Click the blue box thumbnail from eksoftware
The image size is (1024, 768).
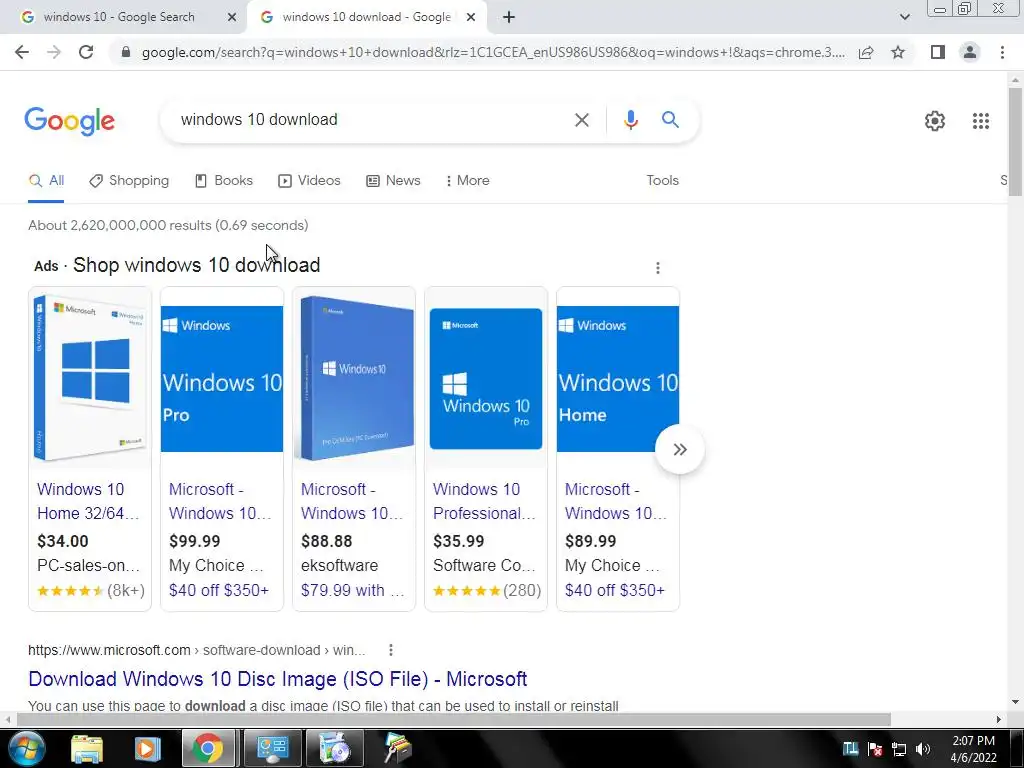[x=354, y=379]
